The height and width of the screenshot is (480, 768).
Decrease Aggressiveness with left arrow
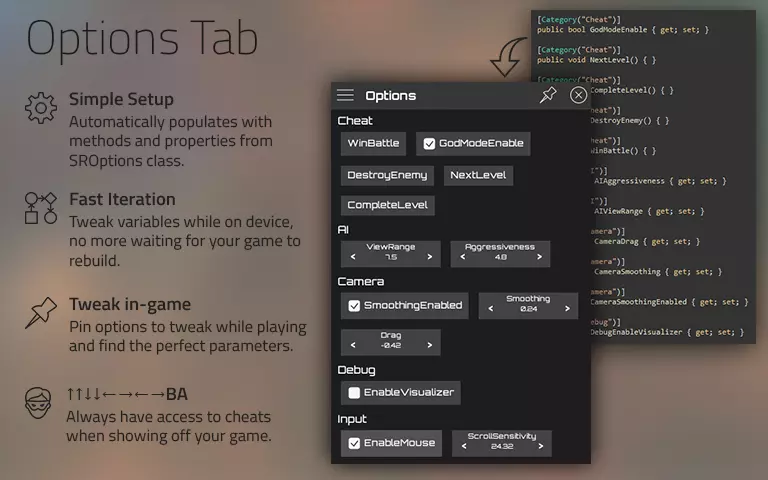(x=462, y=257)
